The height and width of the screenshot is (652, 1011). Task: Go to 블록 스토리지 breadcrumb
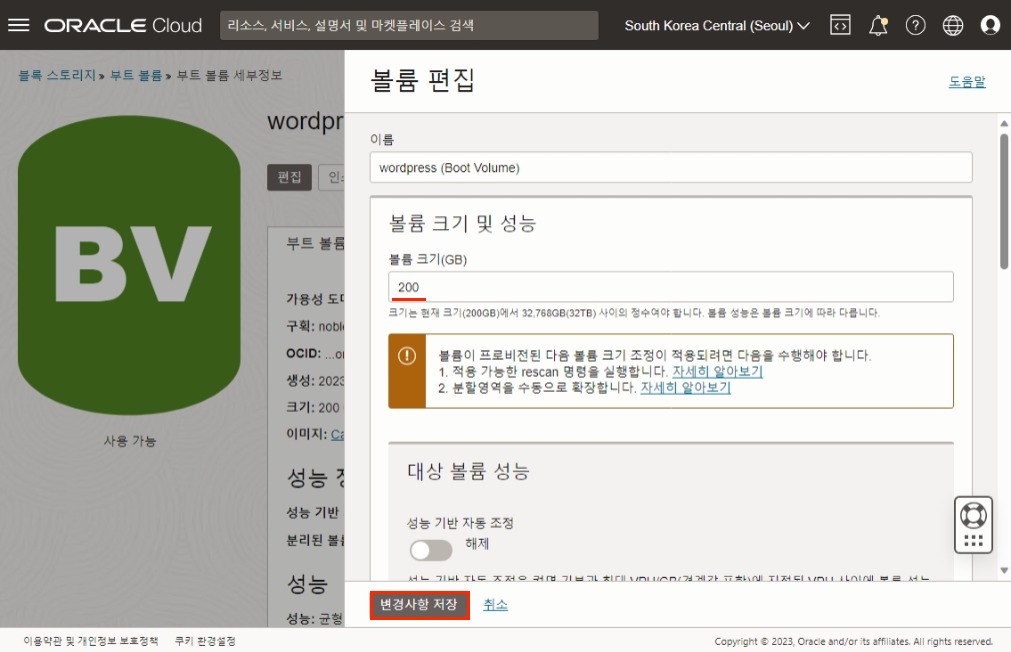coord(57,75)
